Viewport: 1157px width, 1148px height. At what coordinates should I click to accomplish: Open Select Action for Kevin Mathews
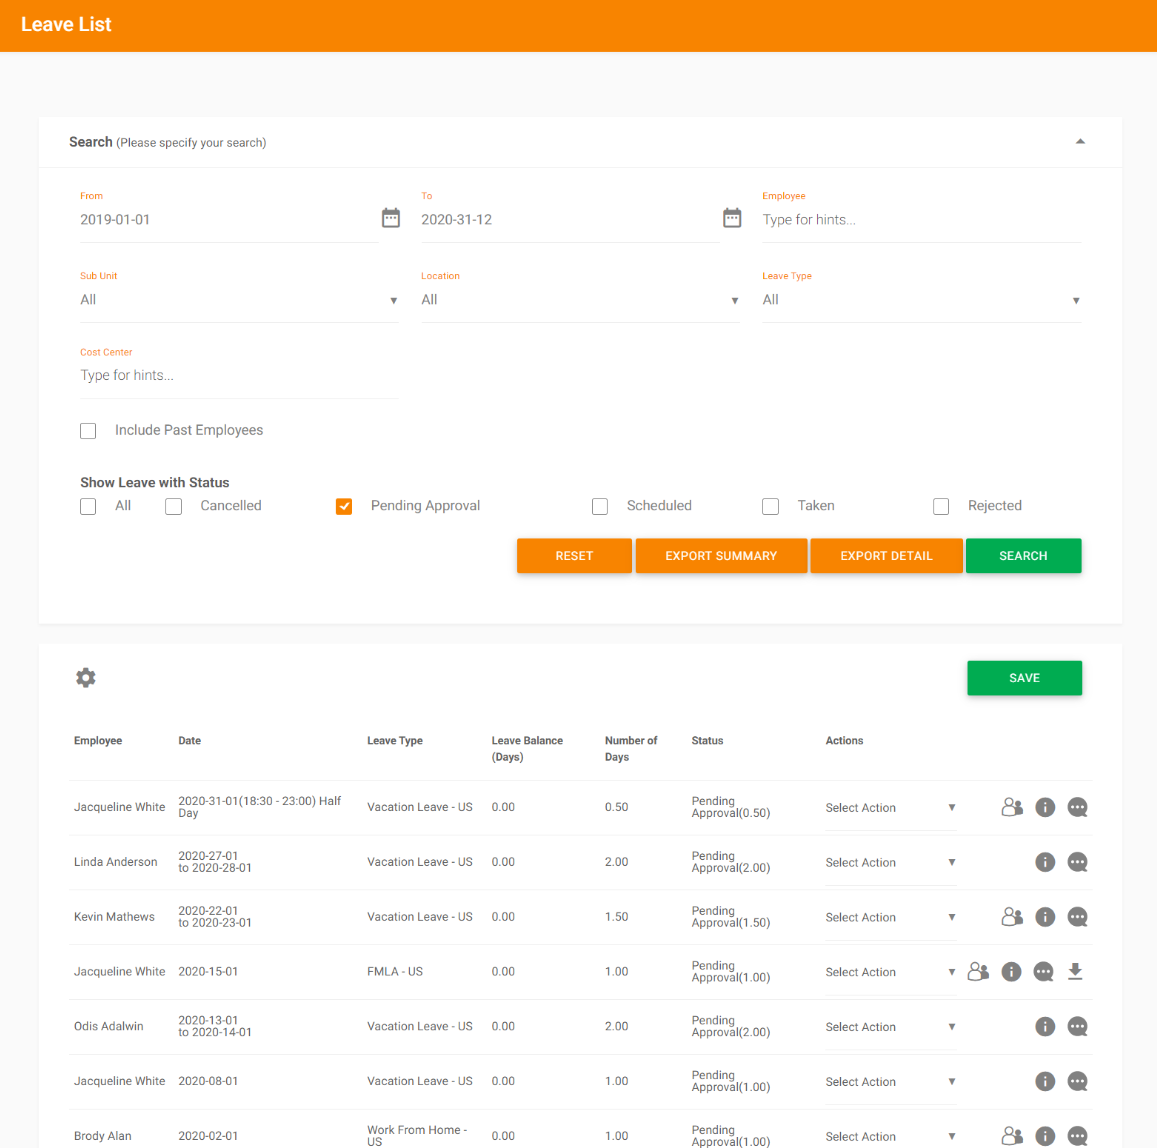[891, 917]
